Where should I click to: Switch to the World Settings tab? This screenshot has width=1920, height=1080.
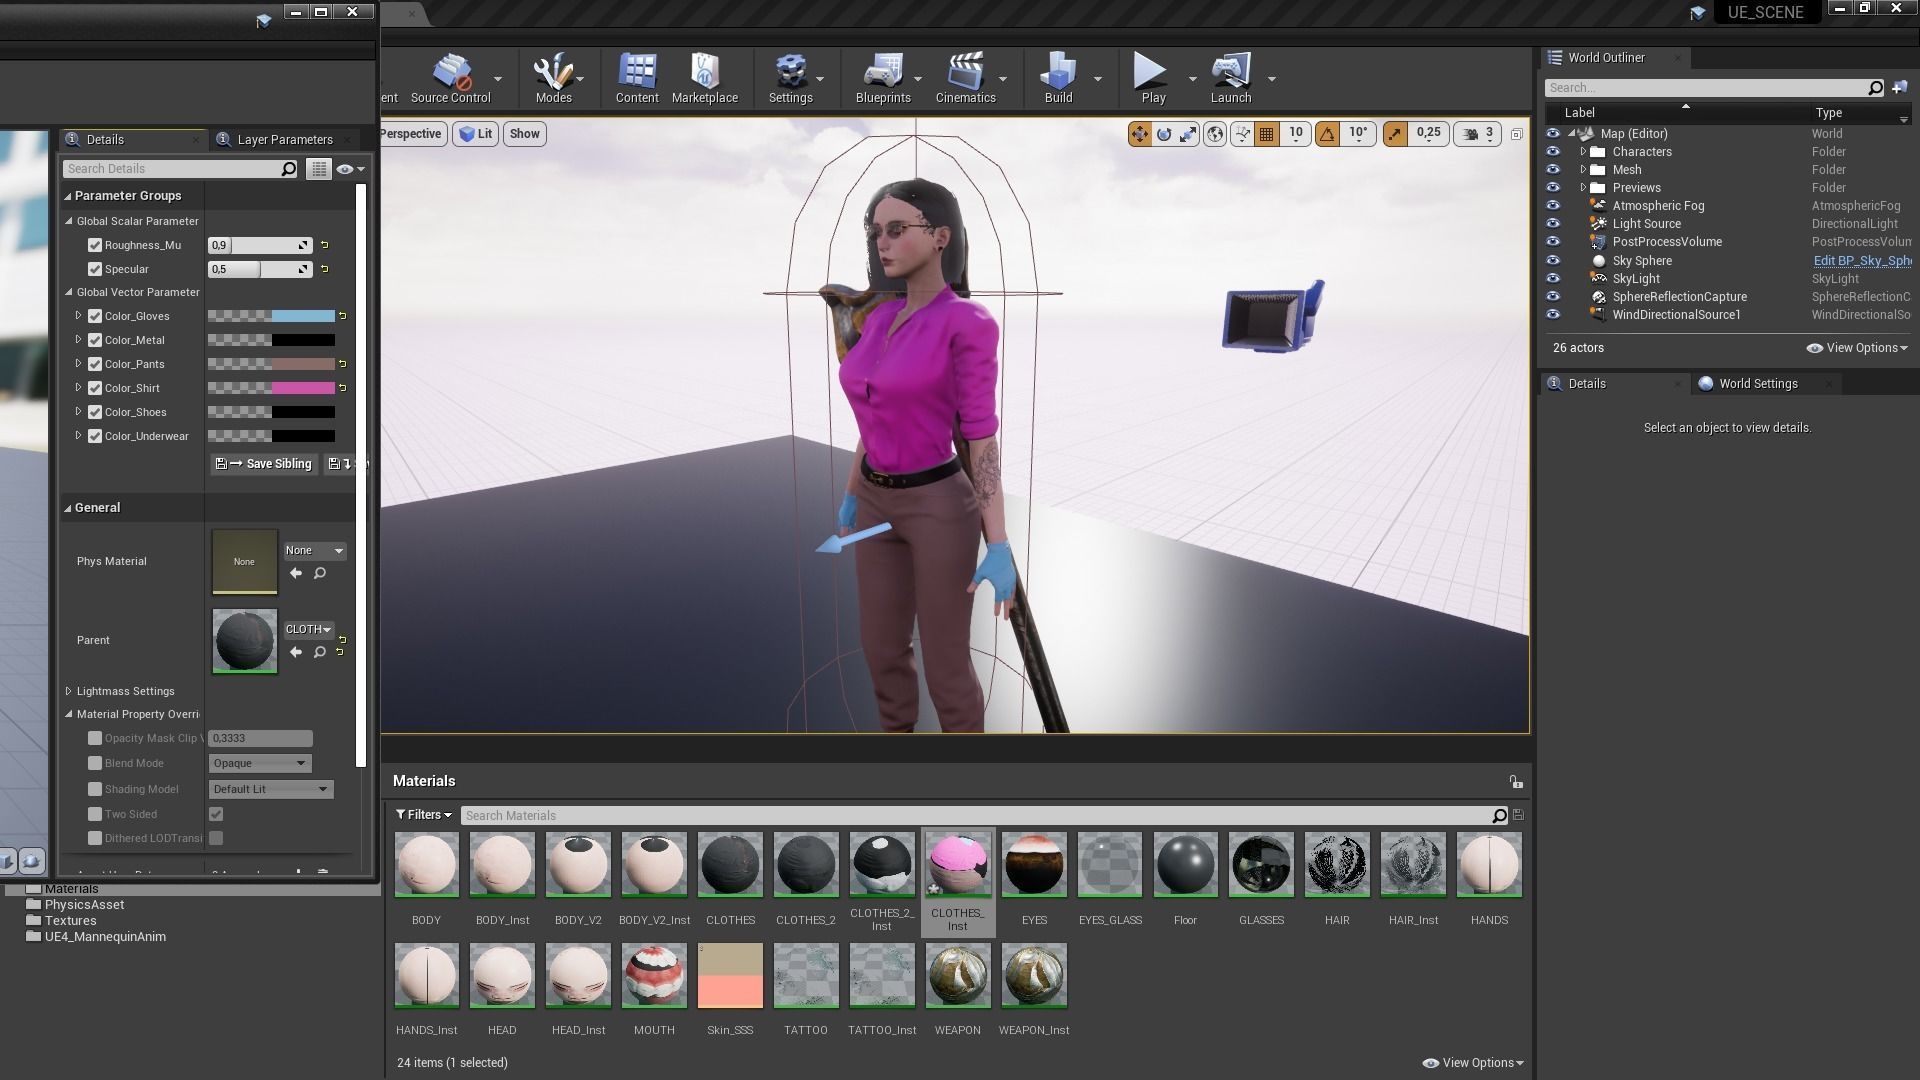(x=1757, y=384)
